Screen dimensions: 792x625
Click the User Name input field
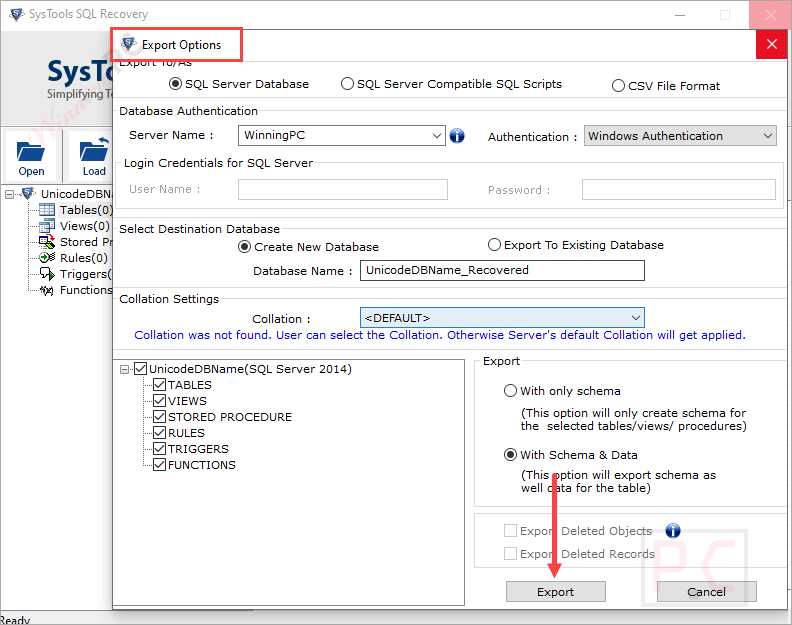click(342, 189)
